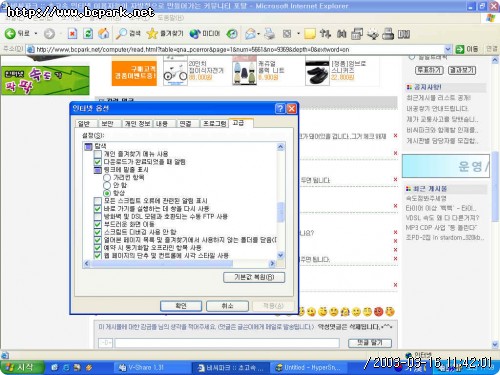
Task: Uncheck 스크립트 디버깅 사용 안 함
Action: click(97, 232)
